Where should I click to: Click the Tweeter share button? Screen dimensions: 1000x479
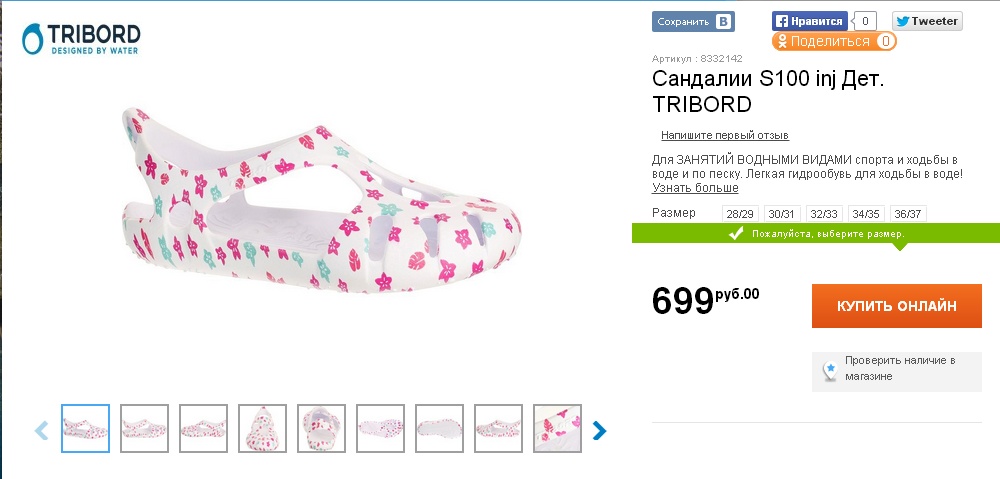click(x=927, y=21)
